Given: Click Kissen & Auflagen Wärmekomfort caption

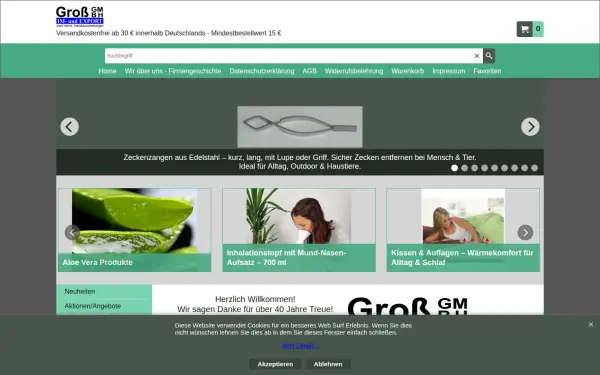Looking at the screenshot, I should [x=463, y=258].
